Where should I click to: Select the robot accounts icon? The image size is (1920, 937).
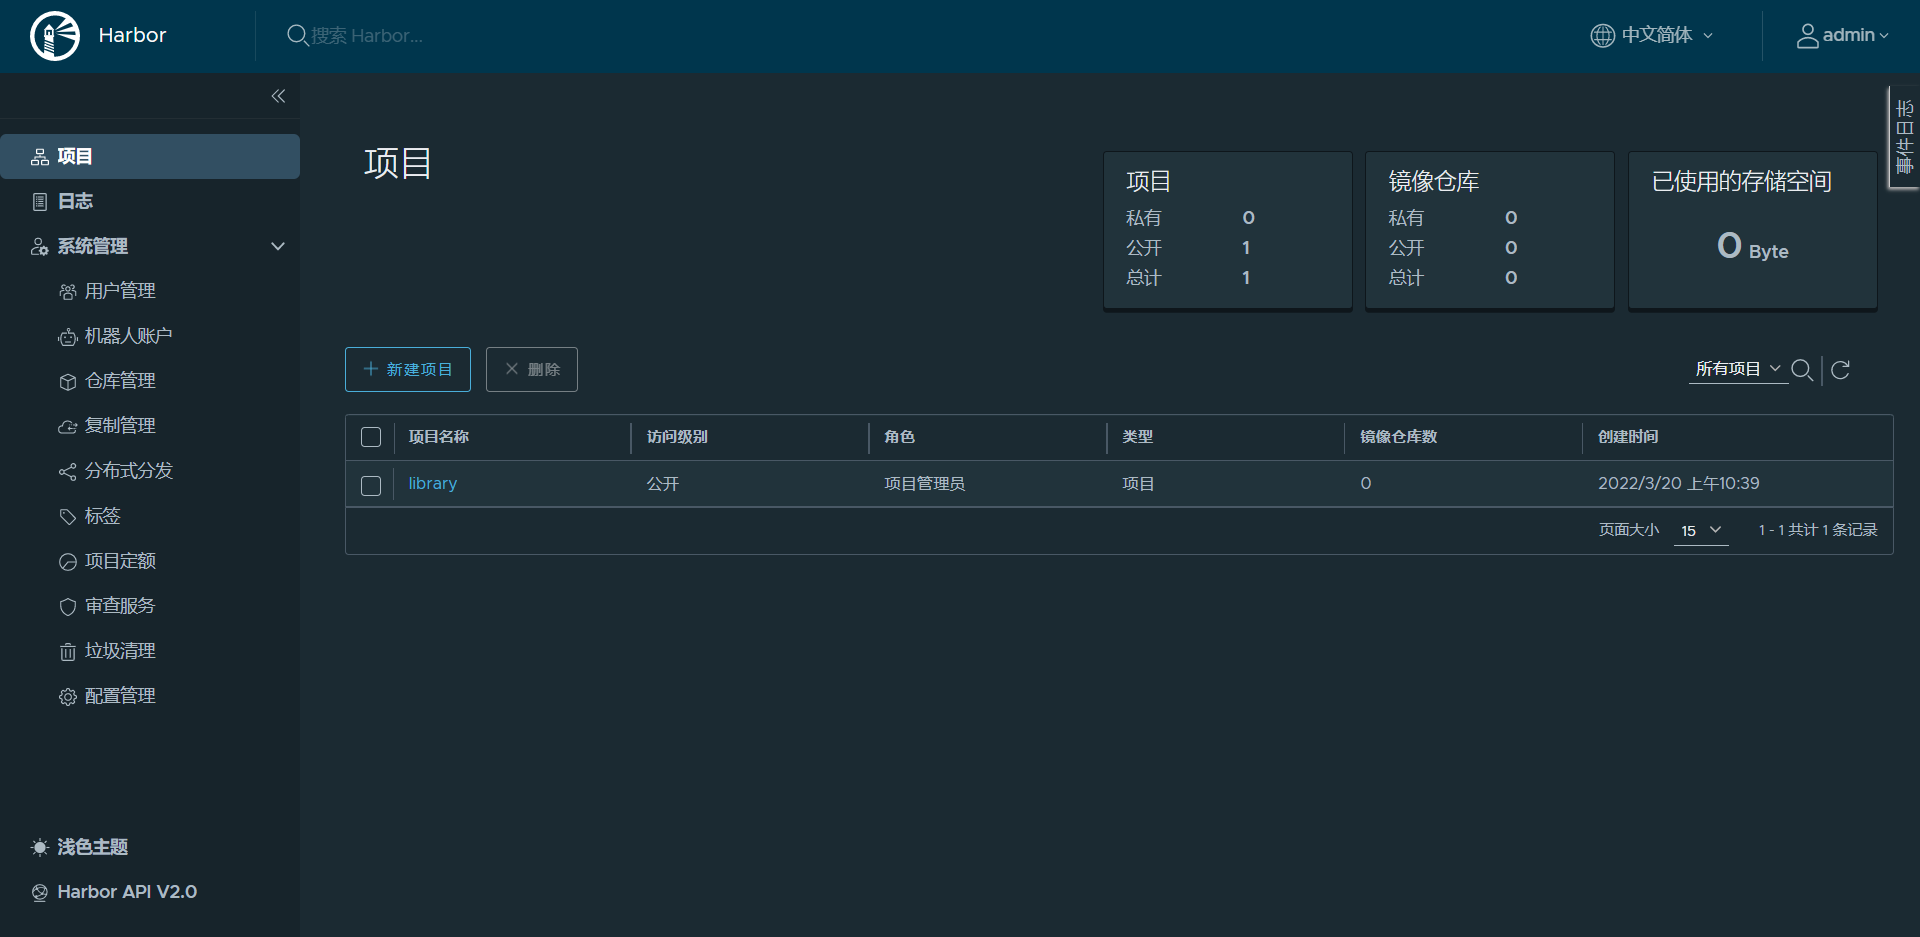coord(67,336)
